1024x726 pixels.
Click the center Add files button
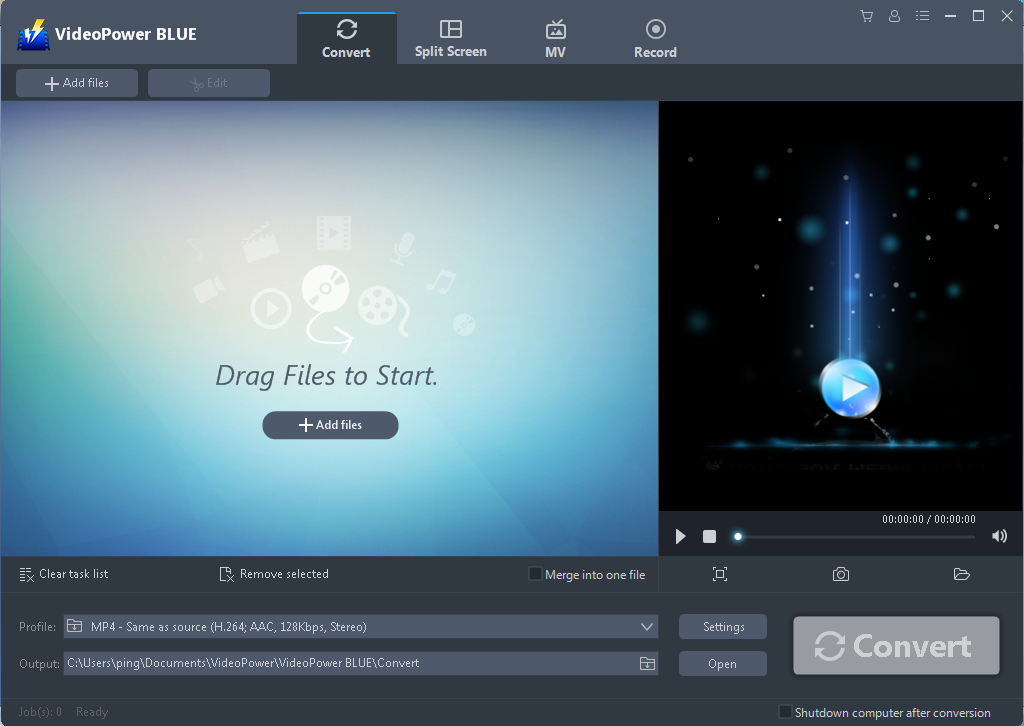330,425
